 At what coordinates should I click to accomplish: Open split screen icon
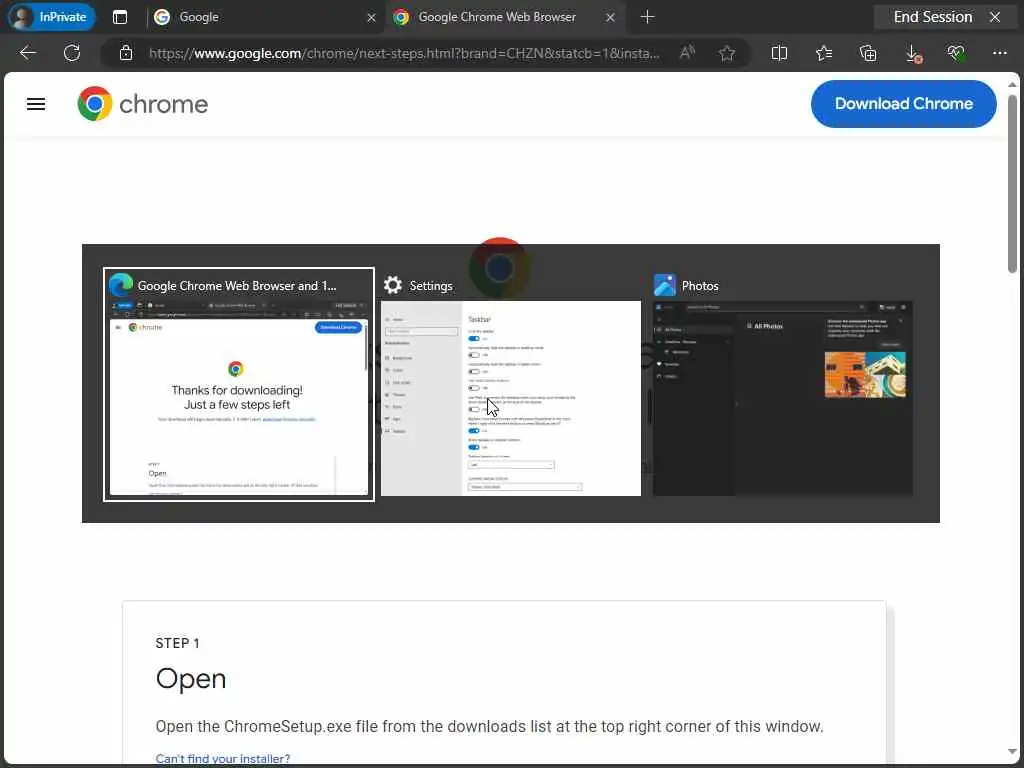[x=779, y=53]
